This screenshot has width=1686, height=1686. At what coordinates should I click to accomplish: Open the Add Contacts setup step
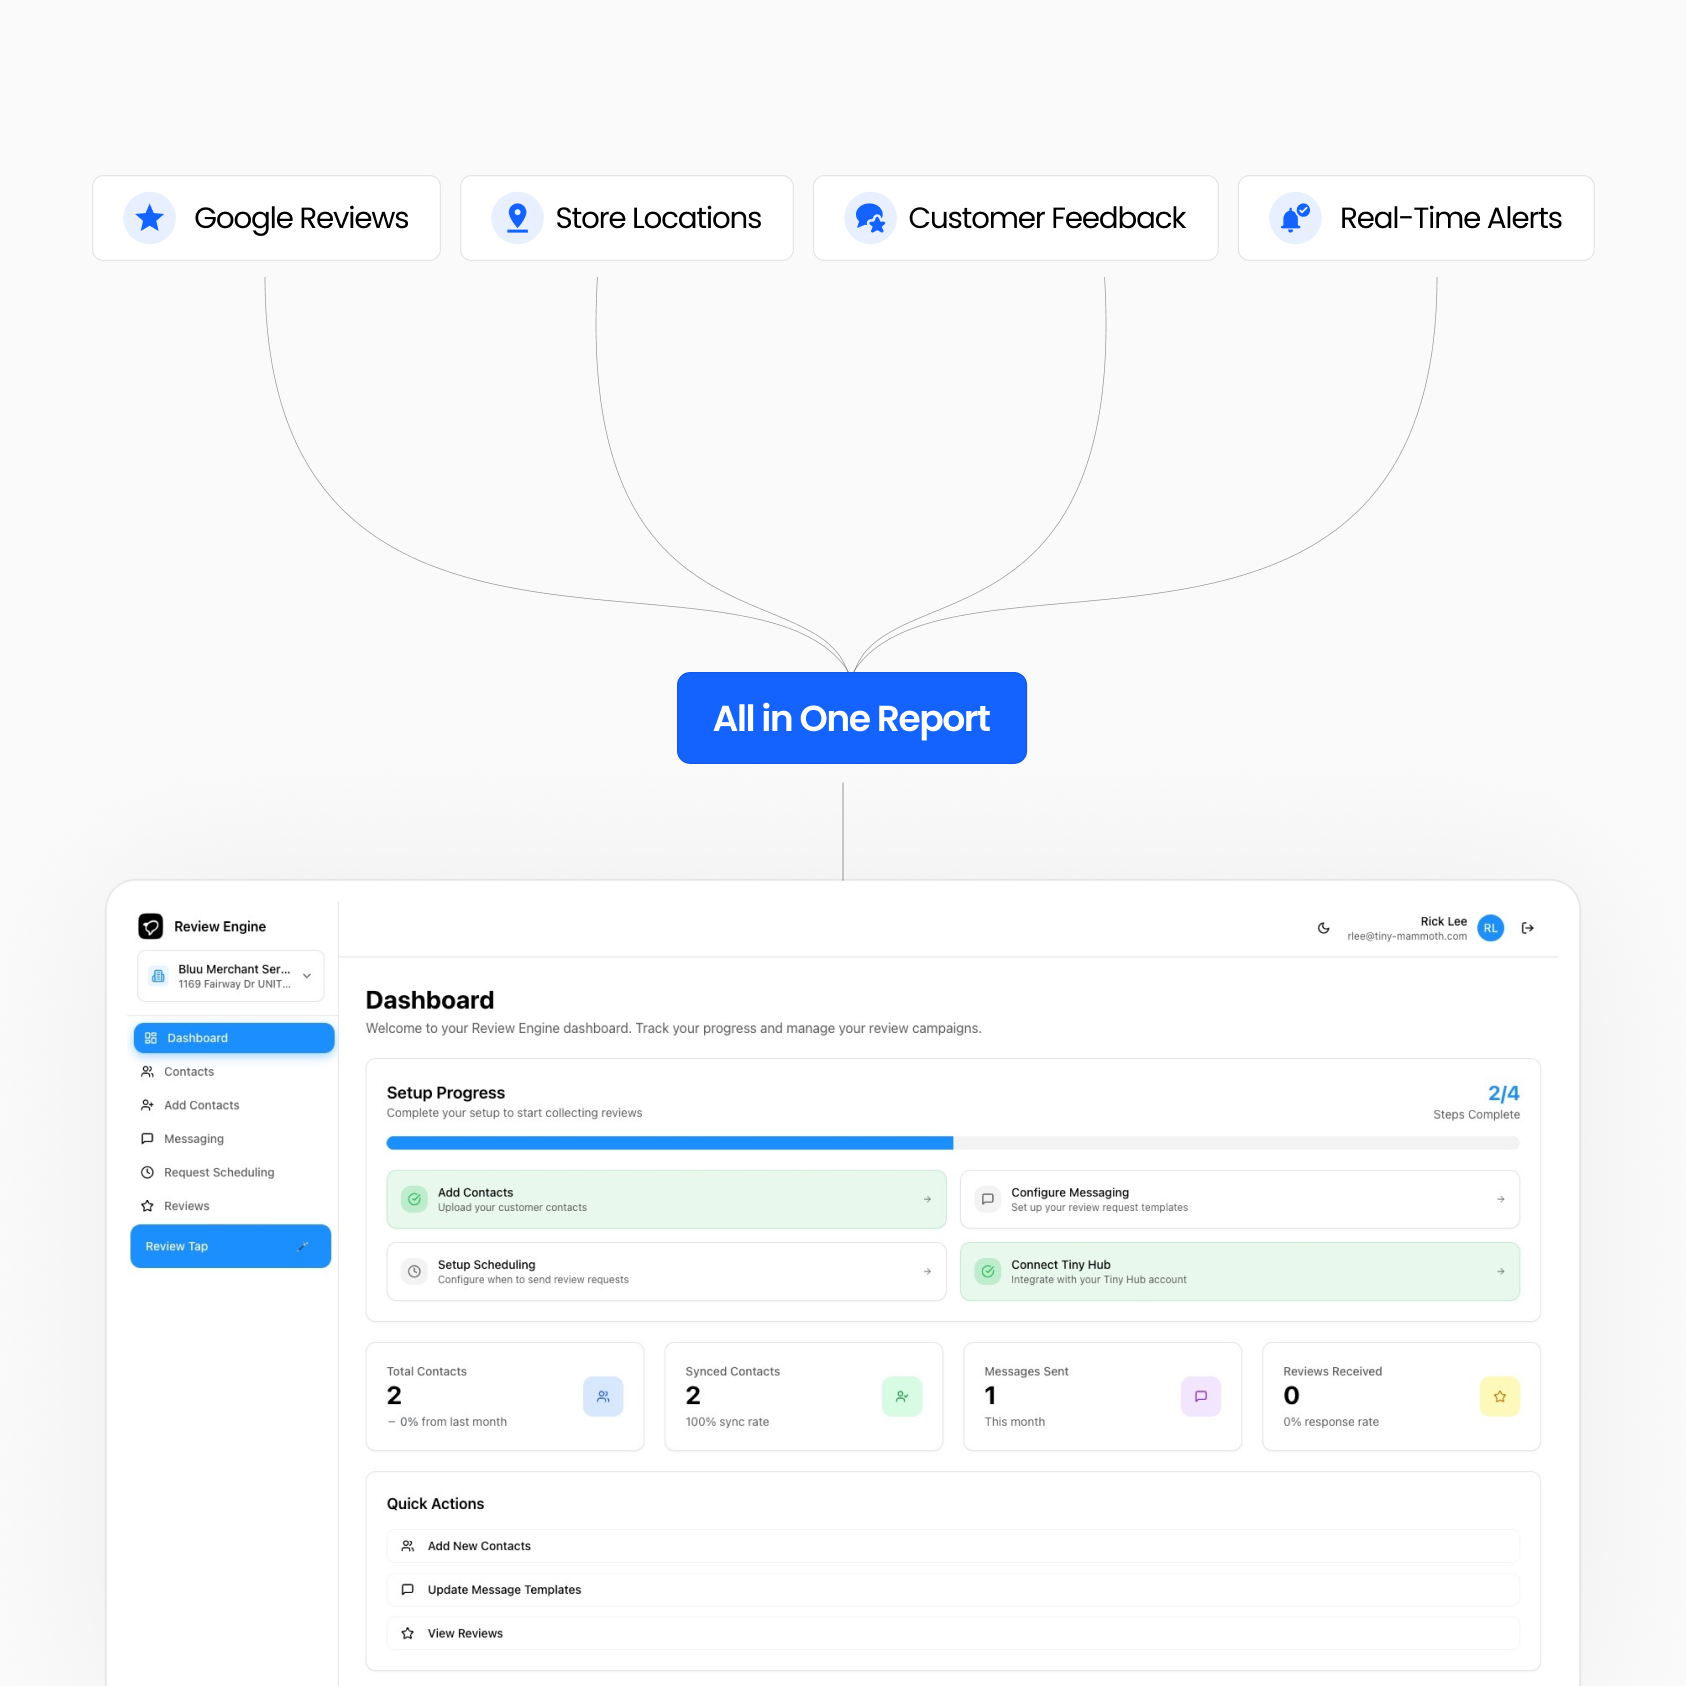tap(667, 1200)
